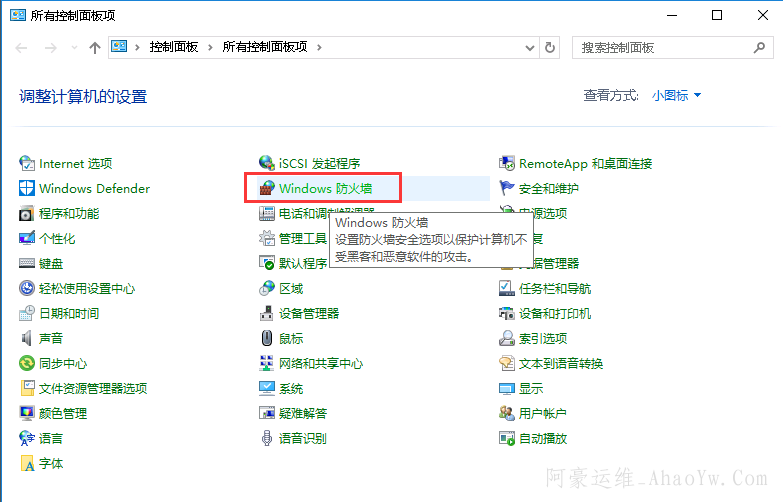Screen dimensions: 783x502
Task: Open the 任务栏和导航 icon
Action: (x=507, y=288)
